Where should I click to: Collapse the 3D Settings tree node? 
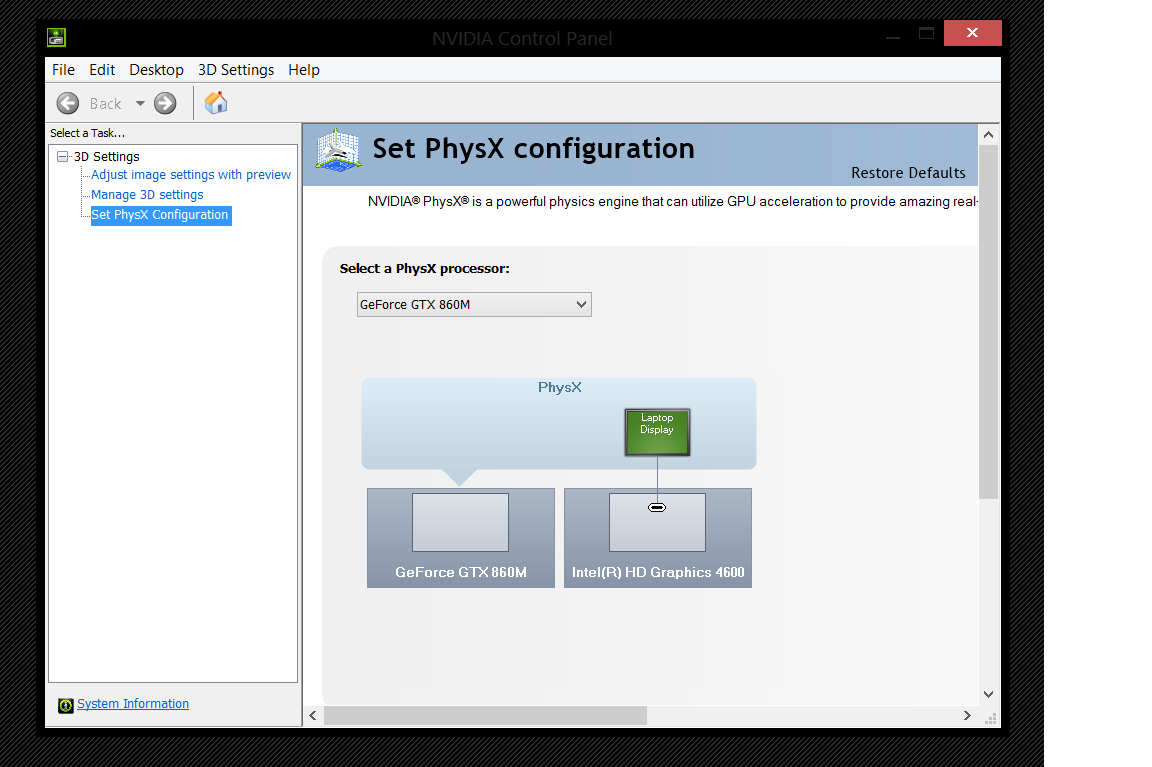[62, 156]
